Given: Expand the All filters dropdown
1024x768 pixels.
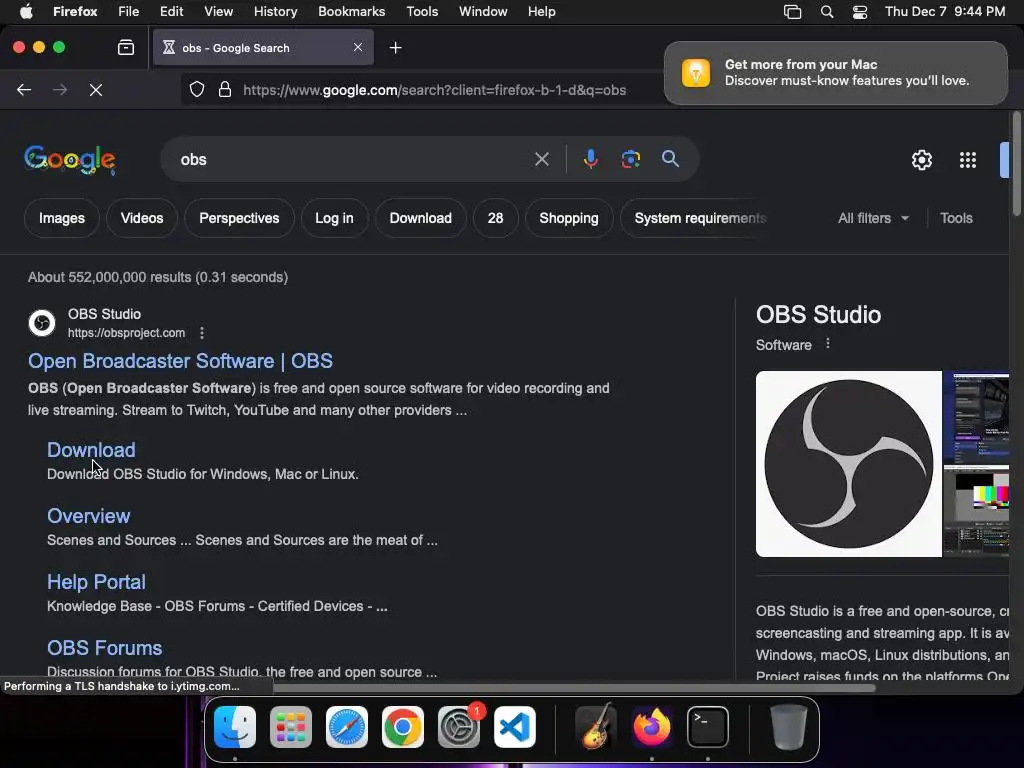Looking at the screenshot, I should [x=873, y=218].
